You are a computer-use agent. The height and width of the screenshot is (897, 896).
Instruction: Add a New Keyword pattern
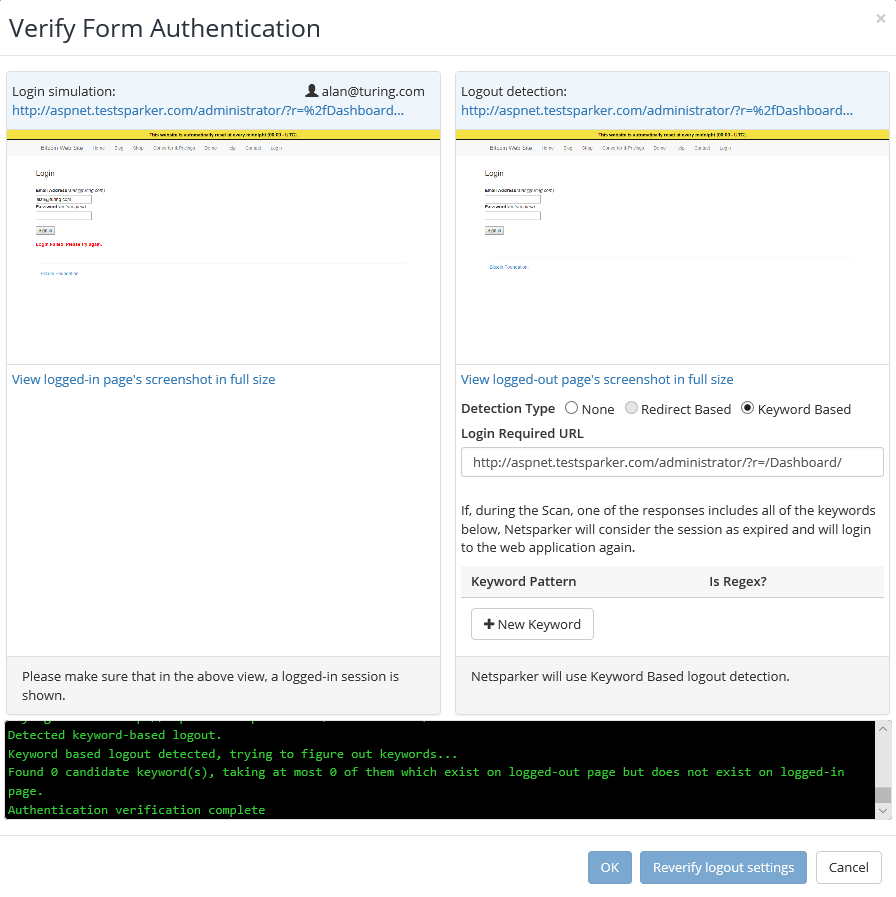tap(532, 624)
